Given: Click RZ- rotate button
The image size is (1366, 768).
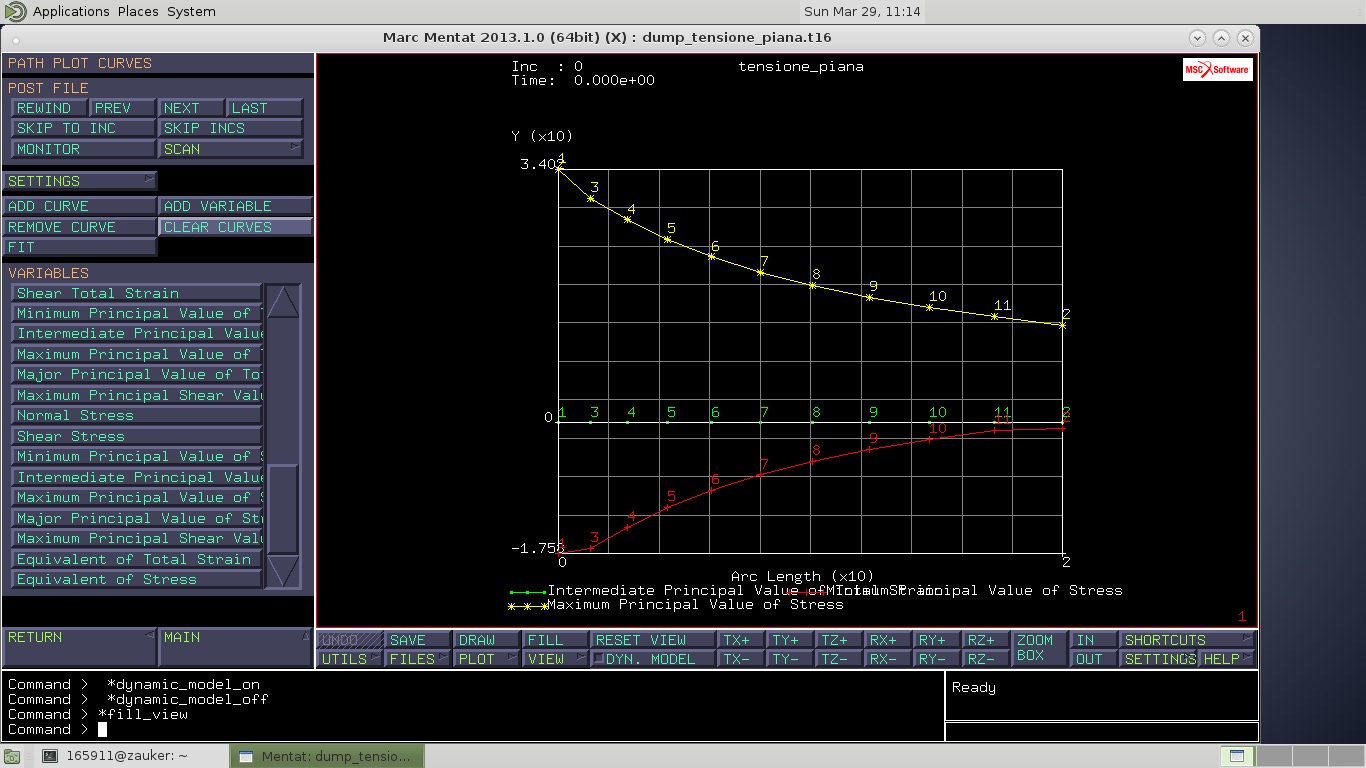Looking at the screenshot, I should (986, 659).
